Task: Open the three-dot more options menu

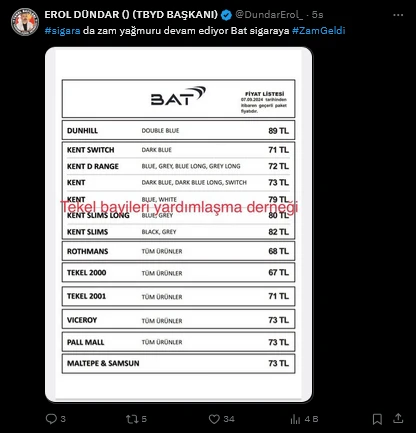Action: (398, 15)
